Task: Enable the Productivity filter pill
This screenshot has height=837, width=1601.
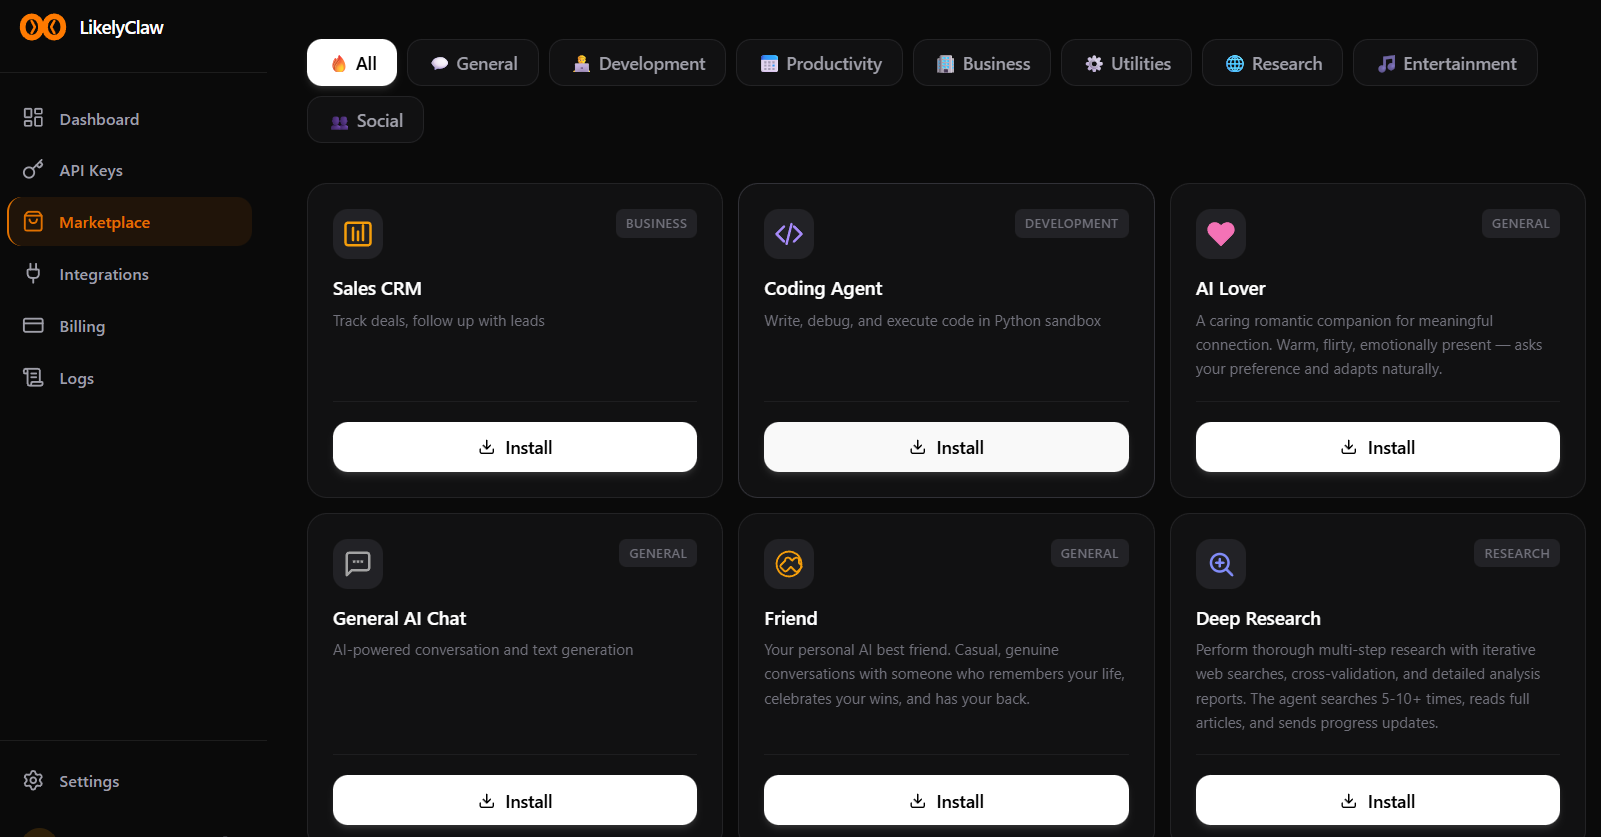Action: [819, 62]
